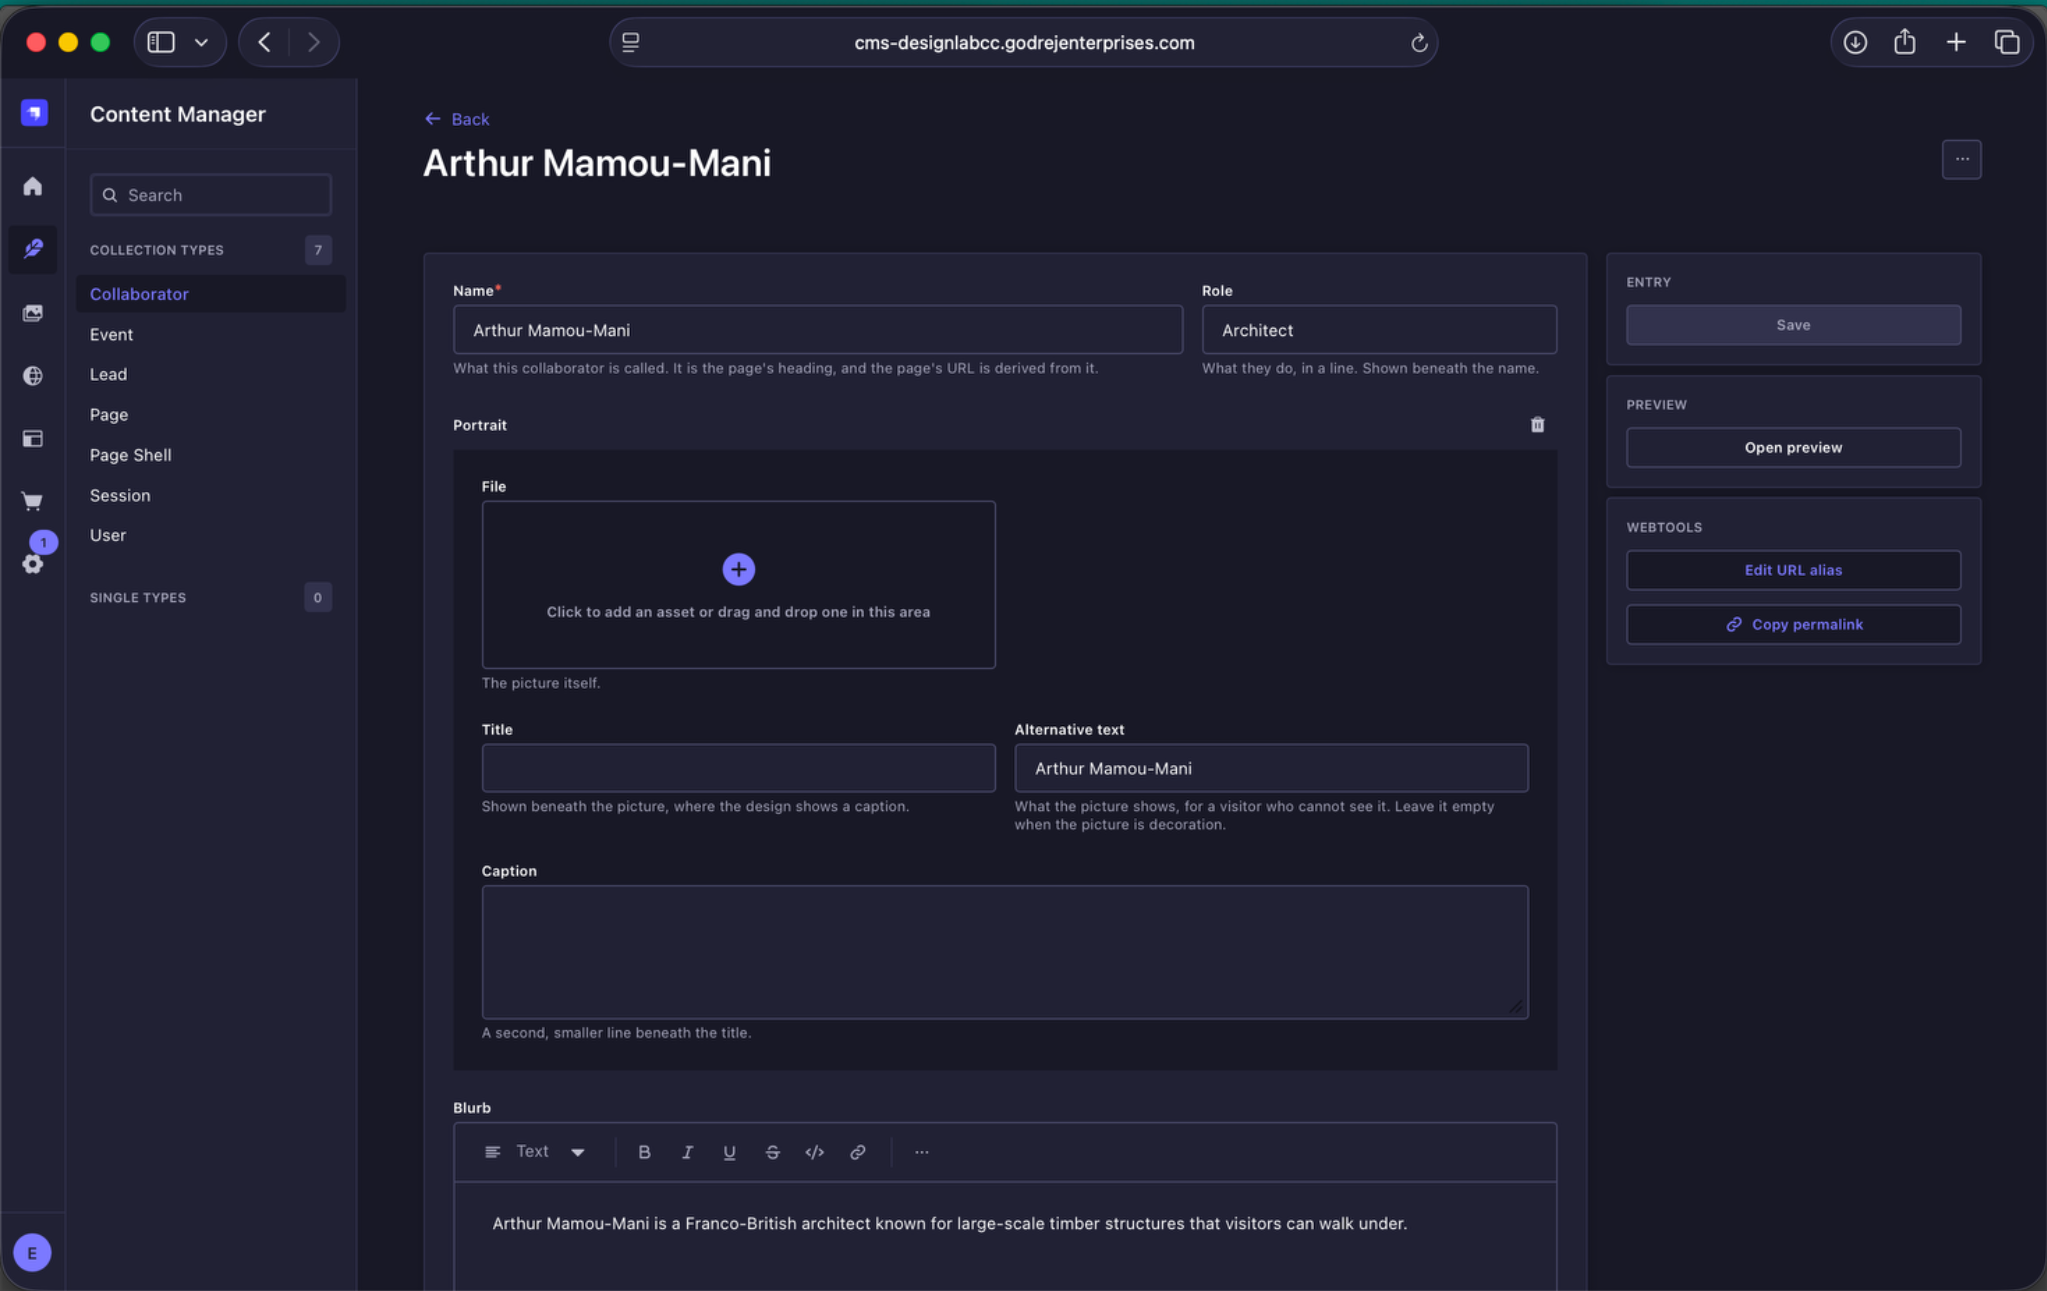2047x1291 pixels.
Task: Delete the Portrait component with trash icon
Action: pos(1537,425)
